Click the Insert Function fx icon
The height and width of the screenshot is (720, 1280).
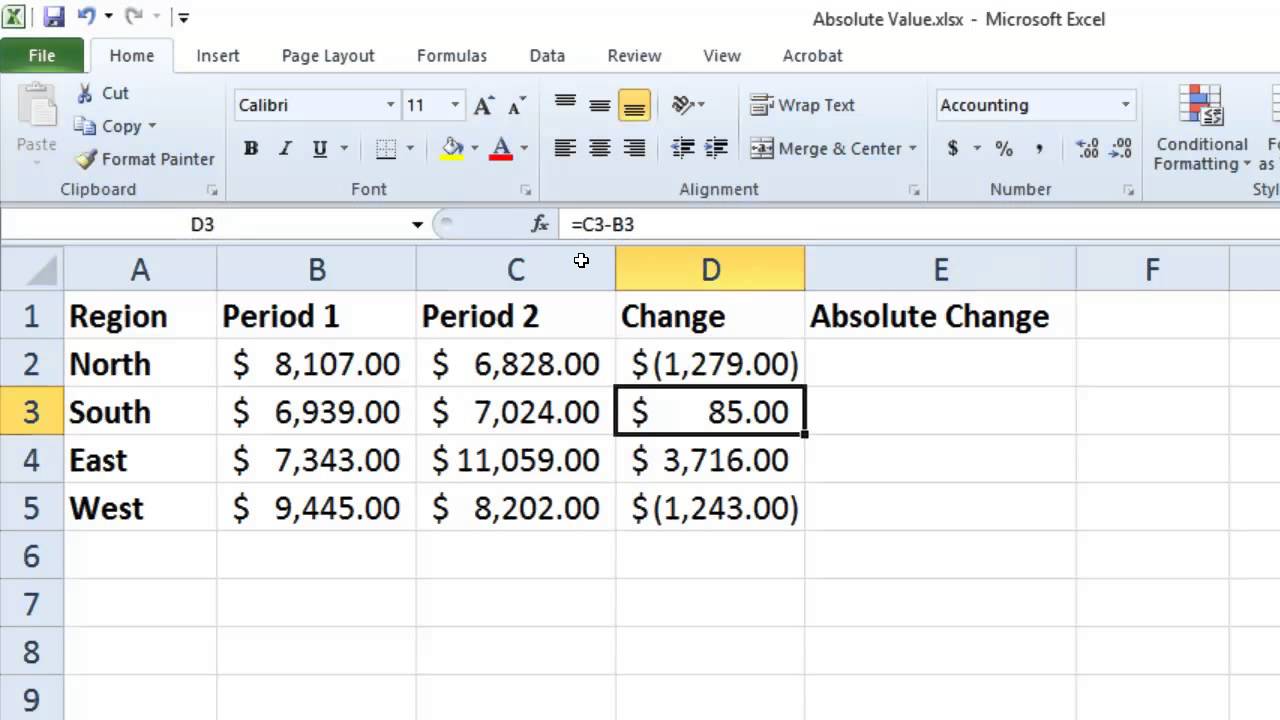pyautogui.click(x=540, y=224)
